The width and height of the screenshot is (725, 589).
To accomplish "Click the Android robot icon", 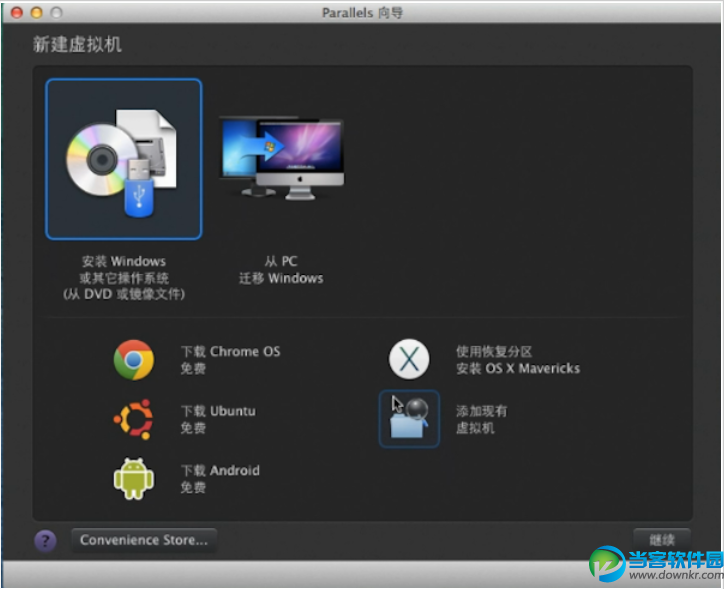I will [134, 479].
